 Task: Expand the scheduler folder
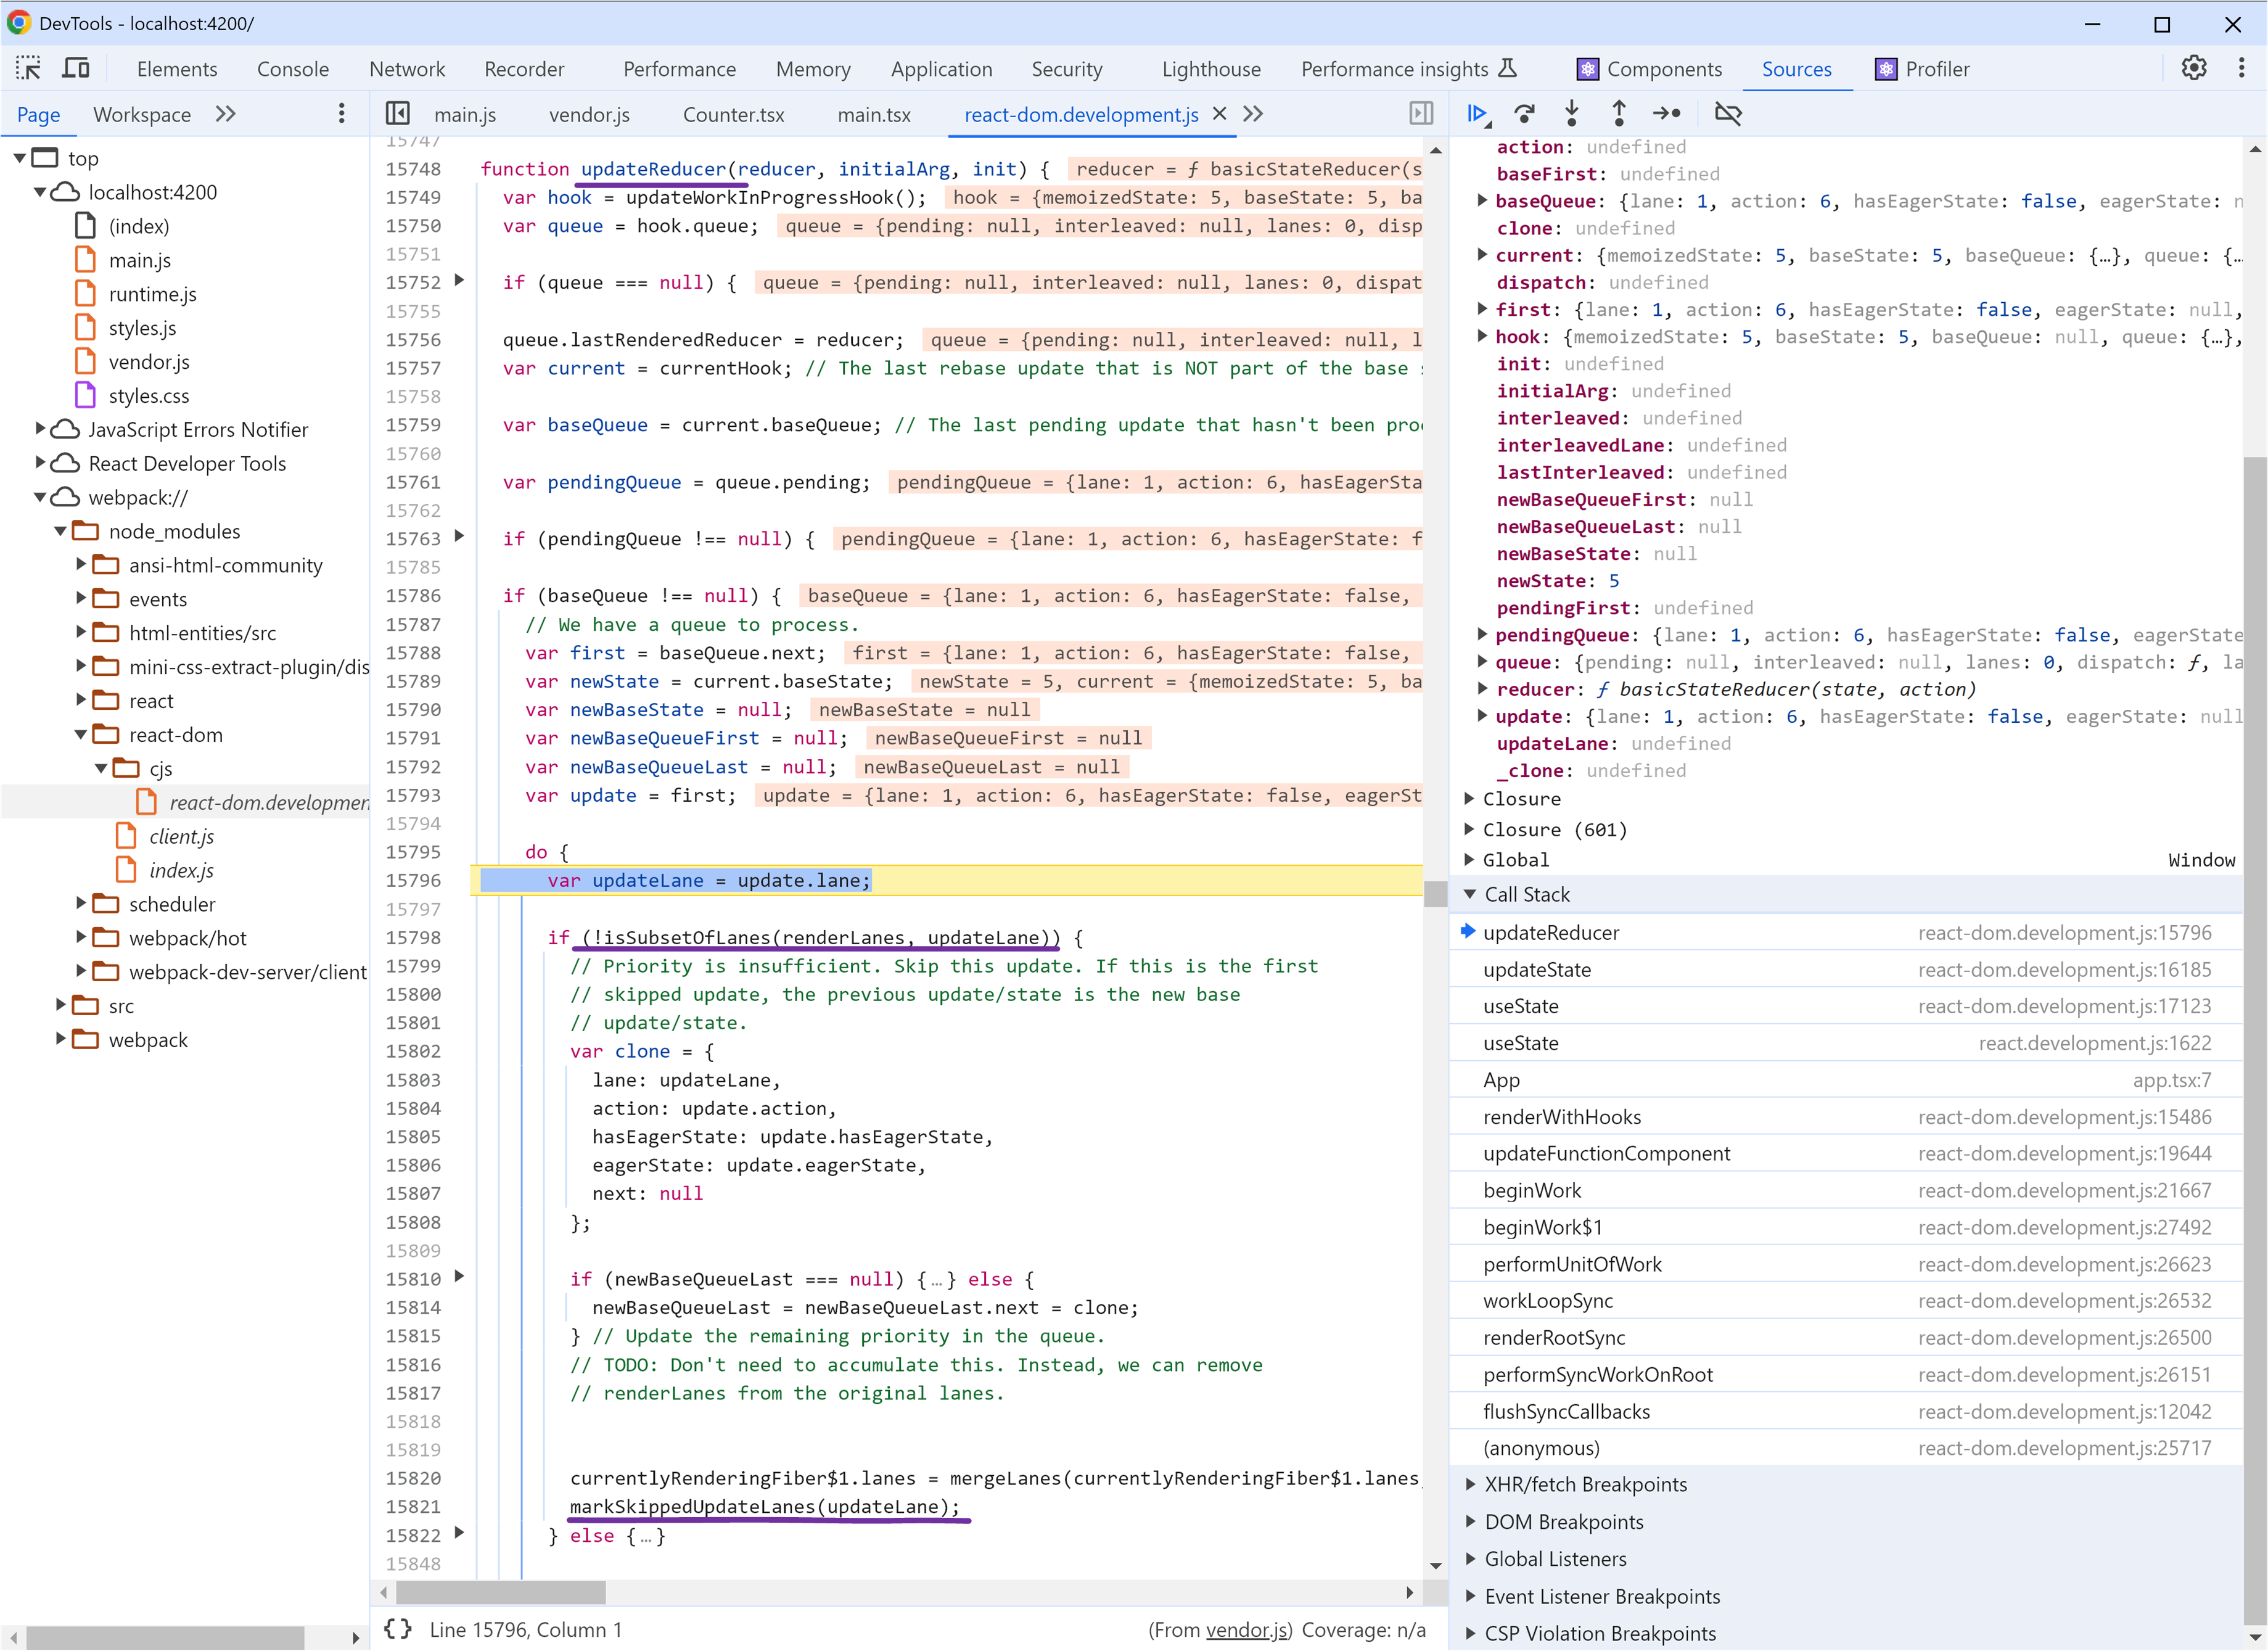81,903
